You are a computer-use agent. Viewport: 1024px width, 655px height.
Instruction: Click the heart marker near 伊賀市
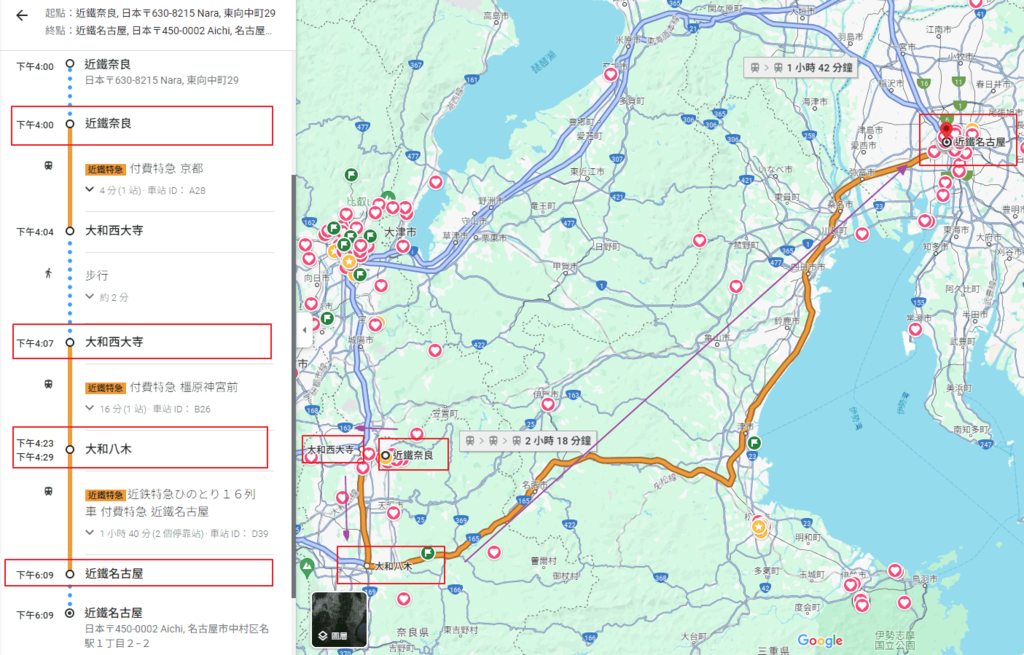coord(548,404)
